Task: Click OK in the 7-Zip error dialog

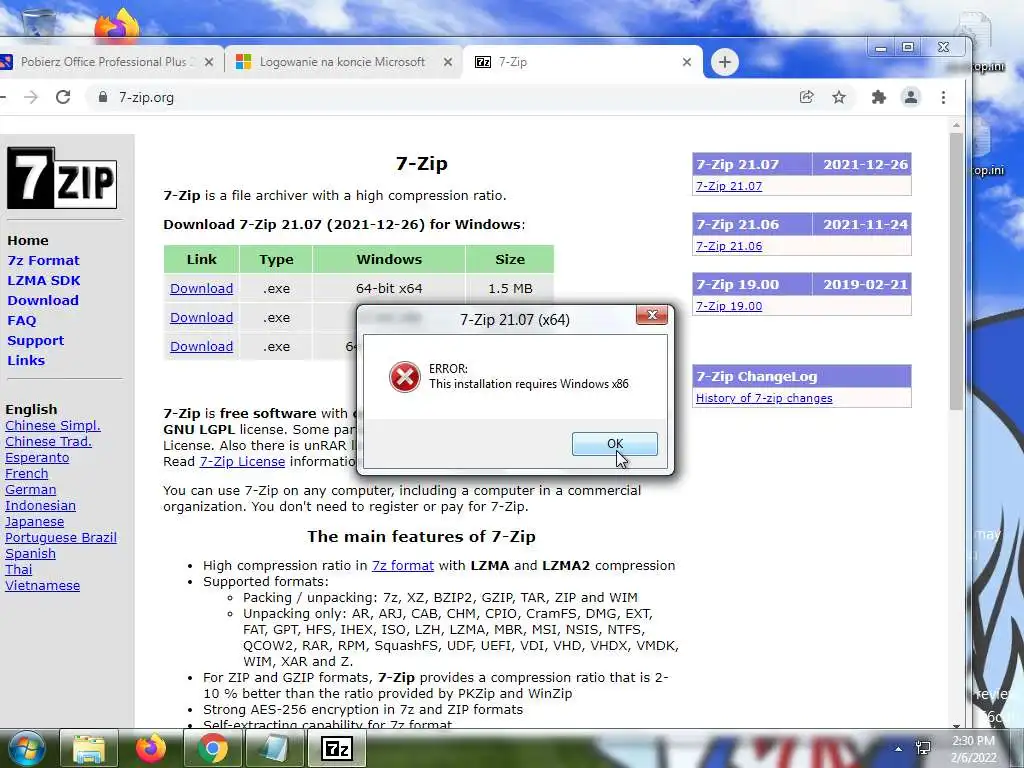Action: tap(615, 443)
